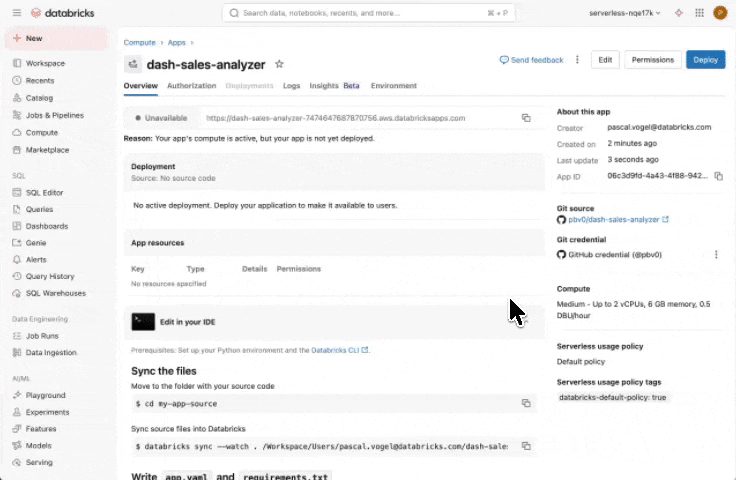736x480 pixels.
Task: Open the serverless-nqe17k workspace dropdown
Action: (x=625, y=13)
